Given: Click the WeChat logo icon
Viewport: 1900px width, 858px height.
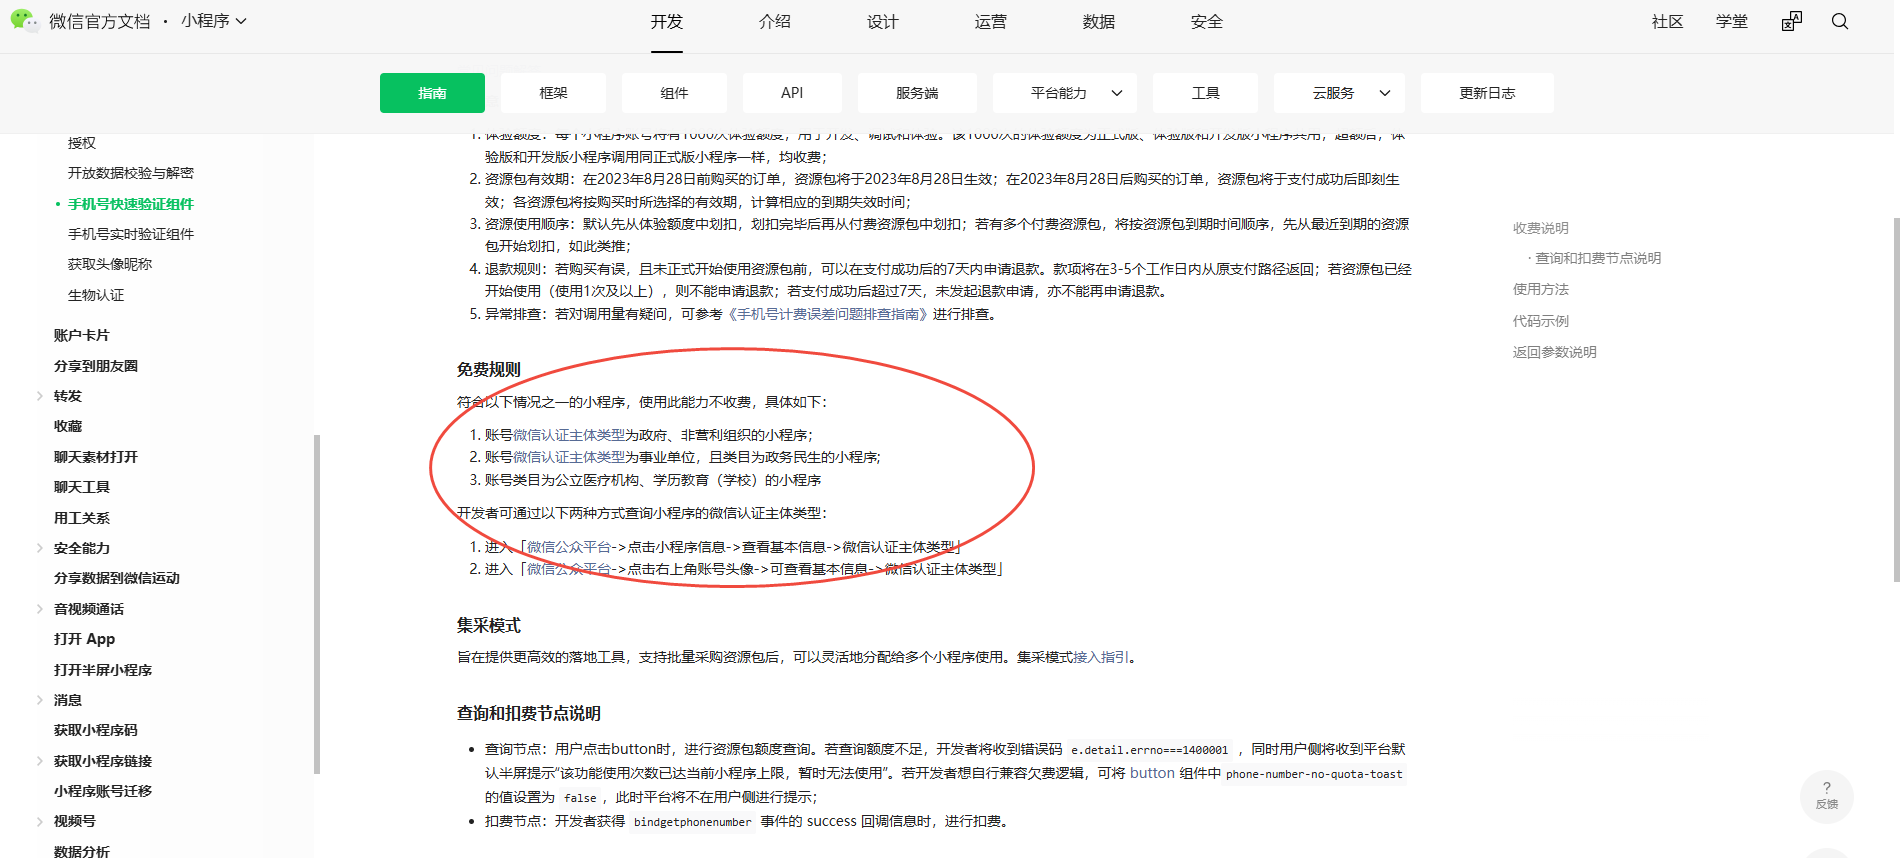Looking at the screenshot, I should click(24, 20).
